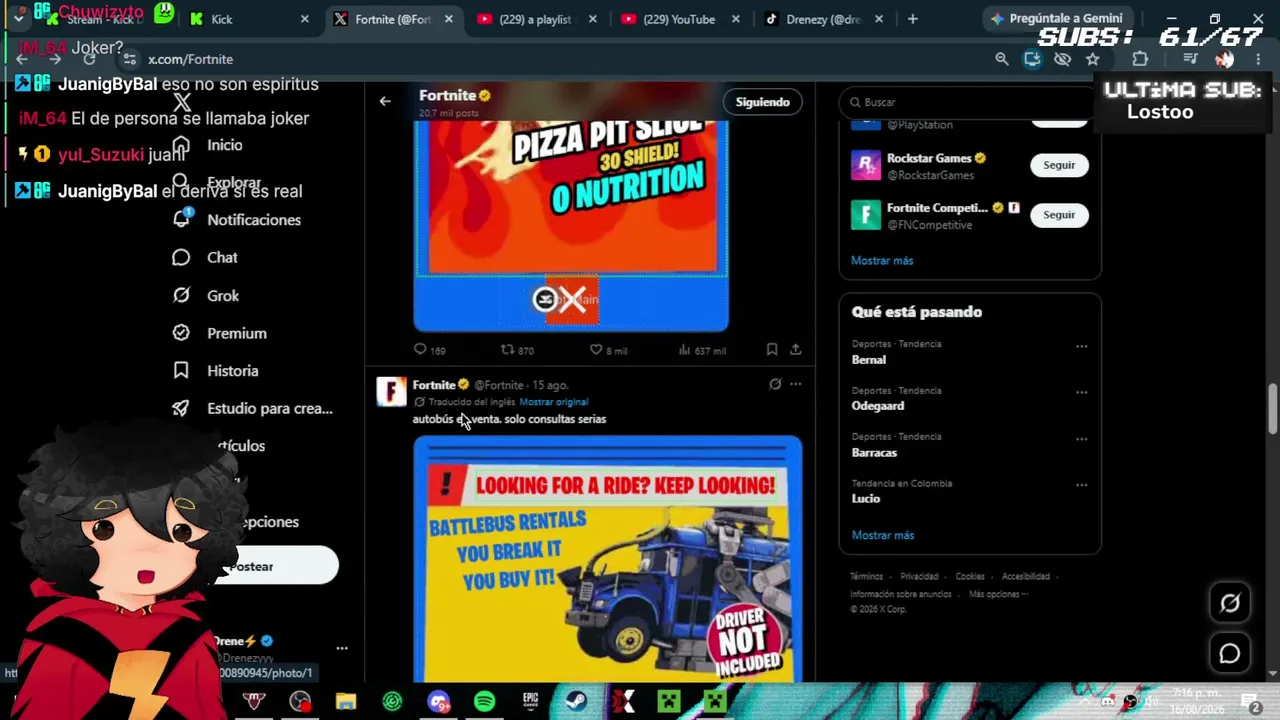Open Historia in the X sidebar
The image size is (1280, 720).
tap(215, 371)
